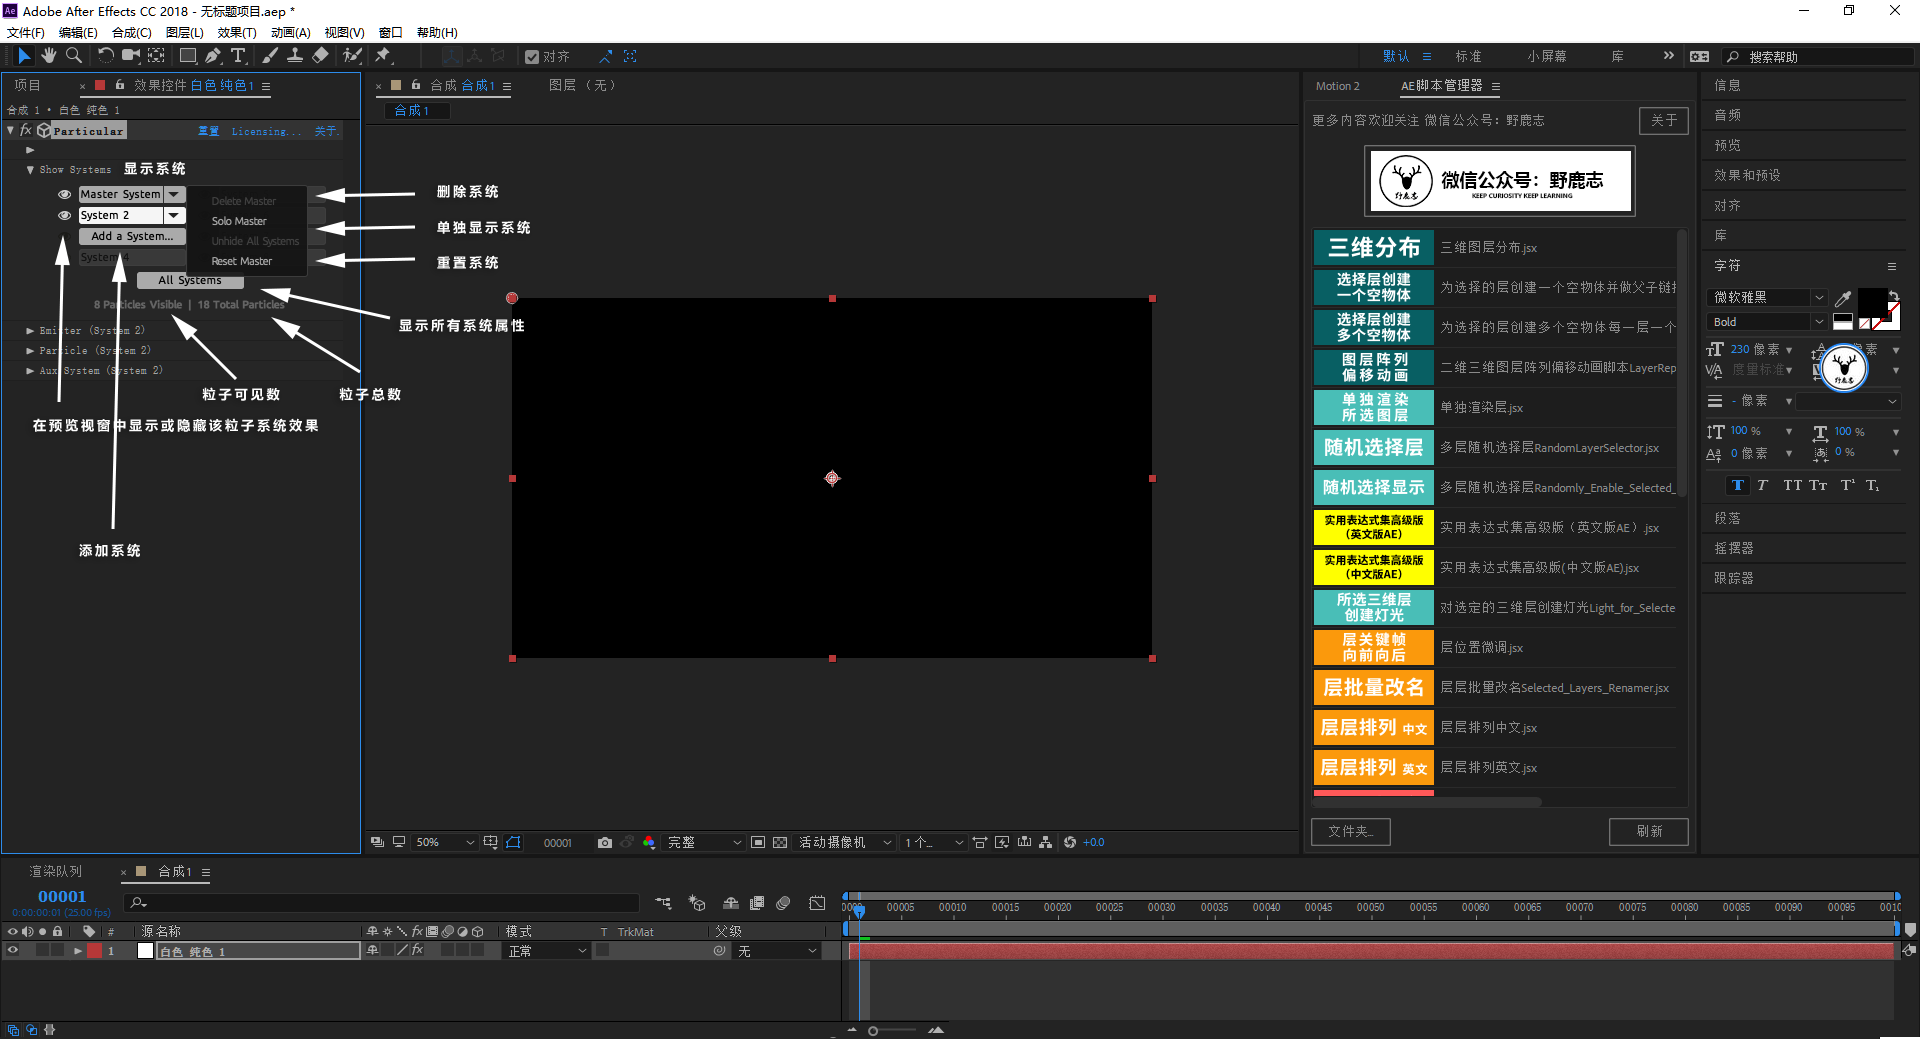Image resolution: width=1920 pixels, height=1039 pixels.
Task: Take a snapshot with the camera icon
Action: point(605,843)
